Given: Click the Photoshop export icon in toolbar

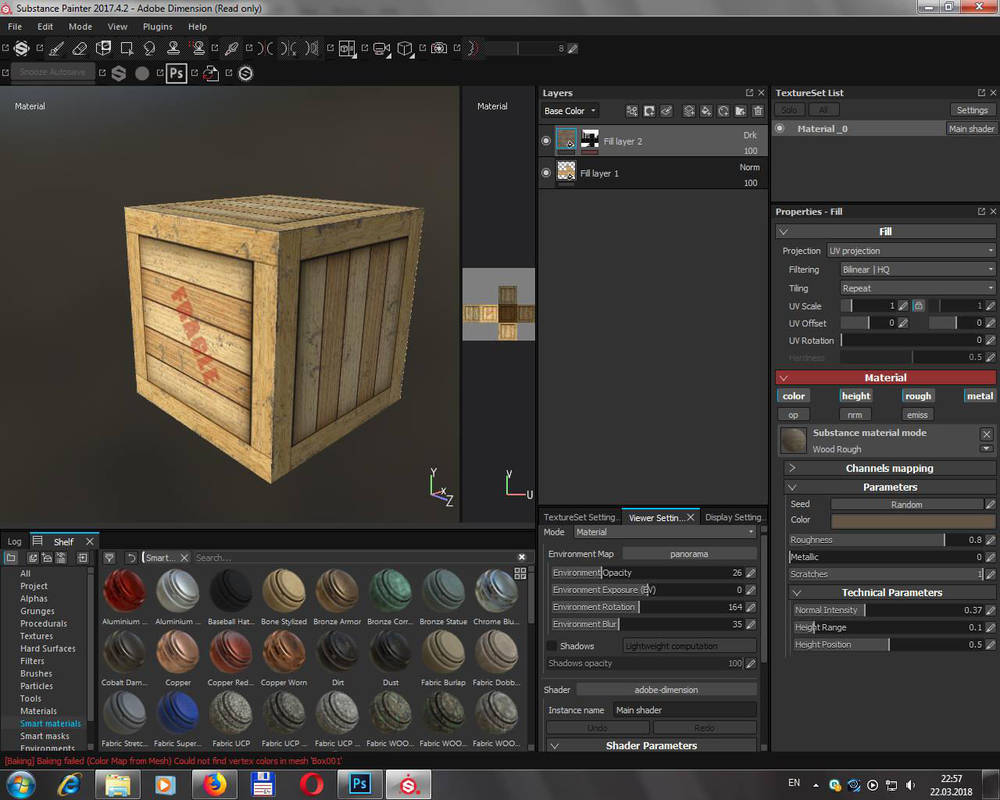Looking at the screenshot, I should pyautogui.click(x=177, y=73).
